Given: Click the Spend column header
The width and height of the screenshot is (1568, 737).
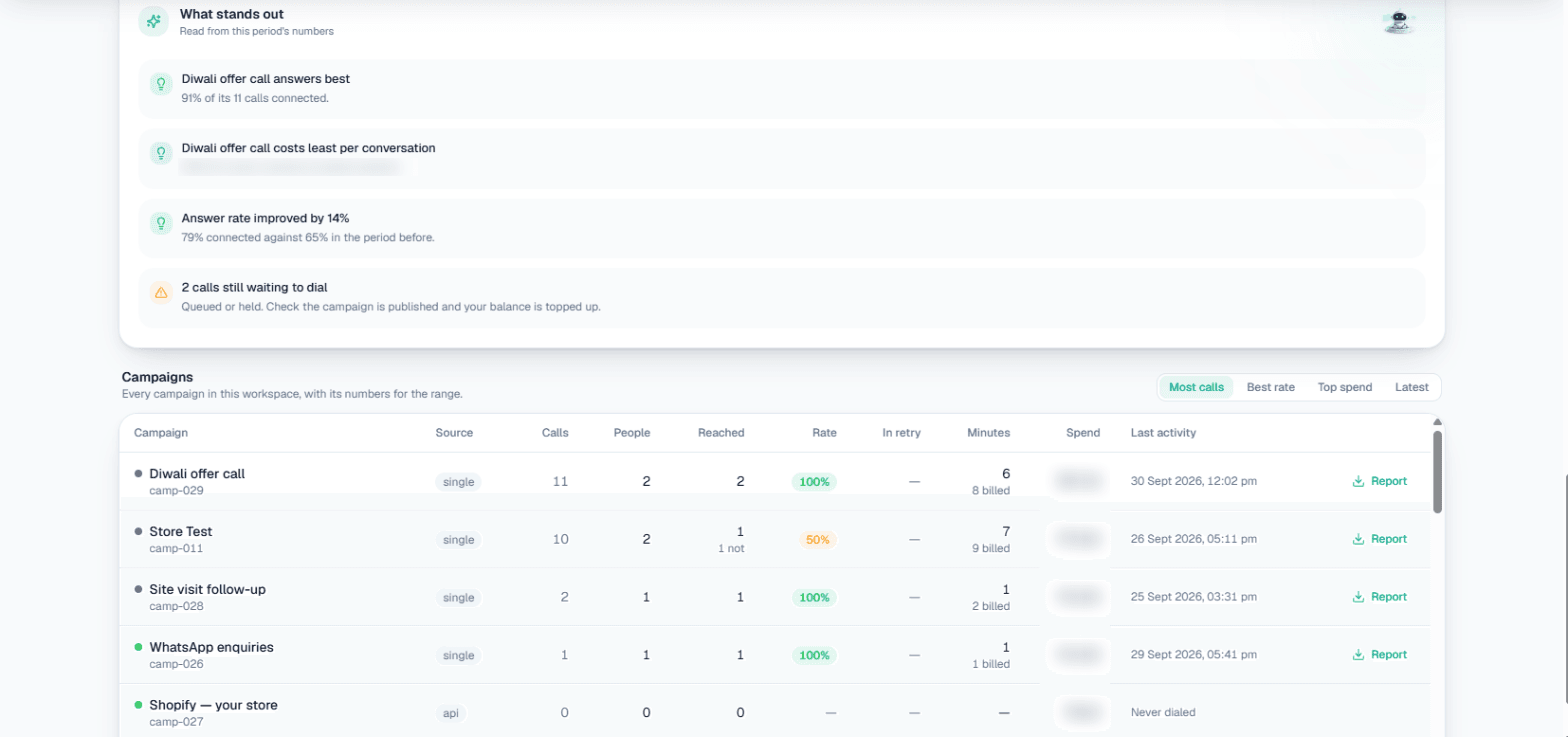Looking at the screenshot, I should (1083, 433).
